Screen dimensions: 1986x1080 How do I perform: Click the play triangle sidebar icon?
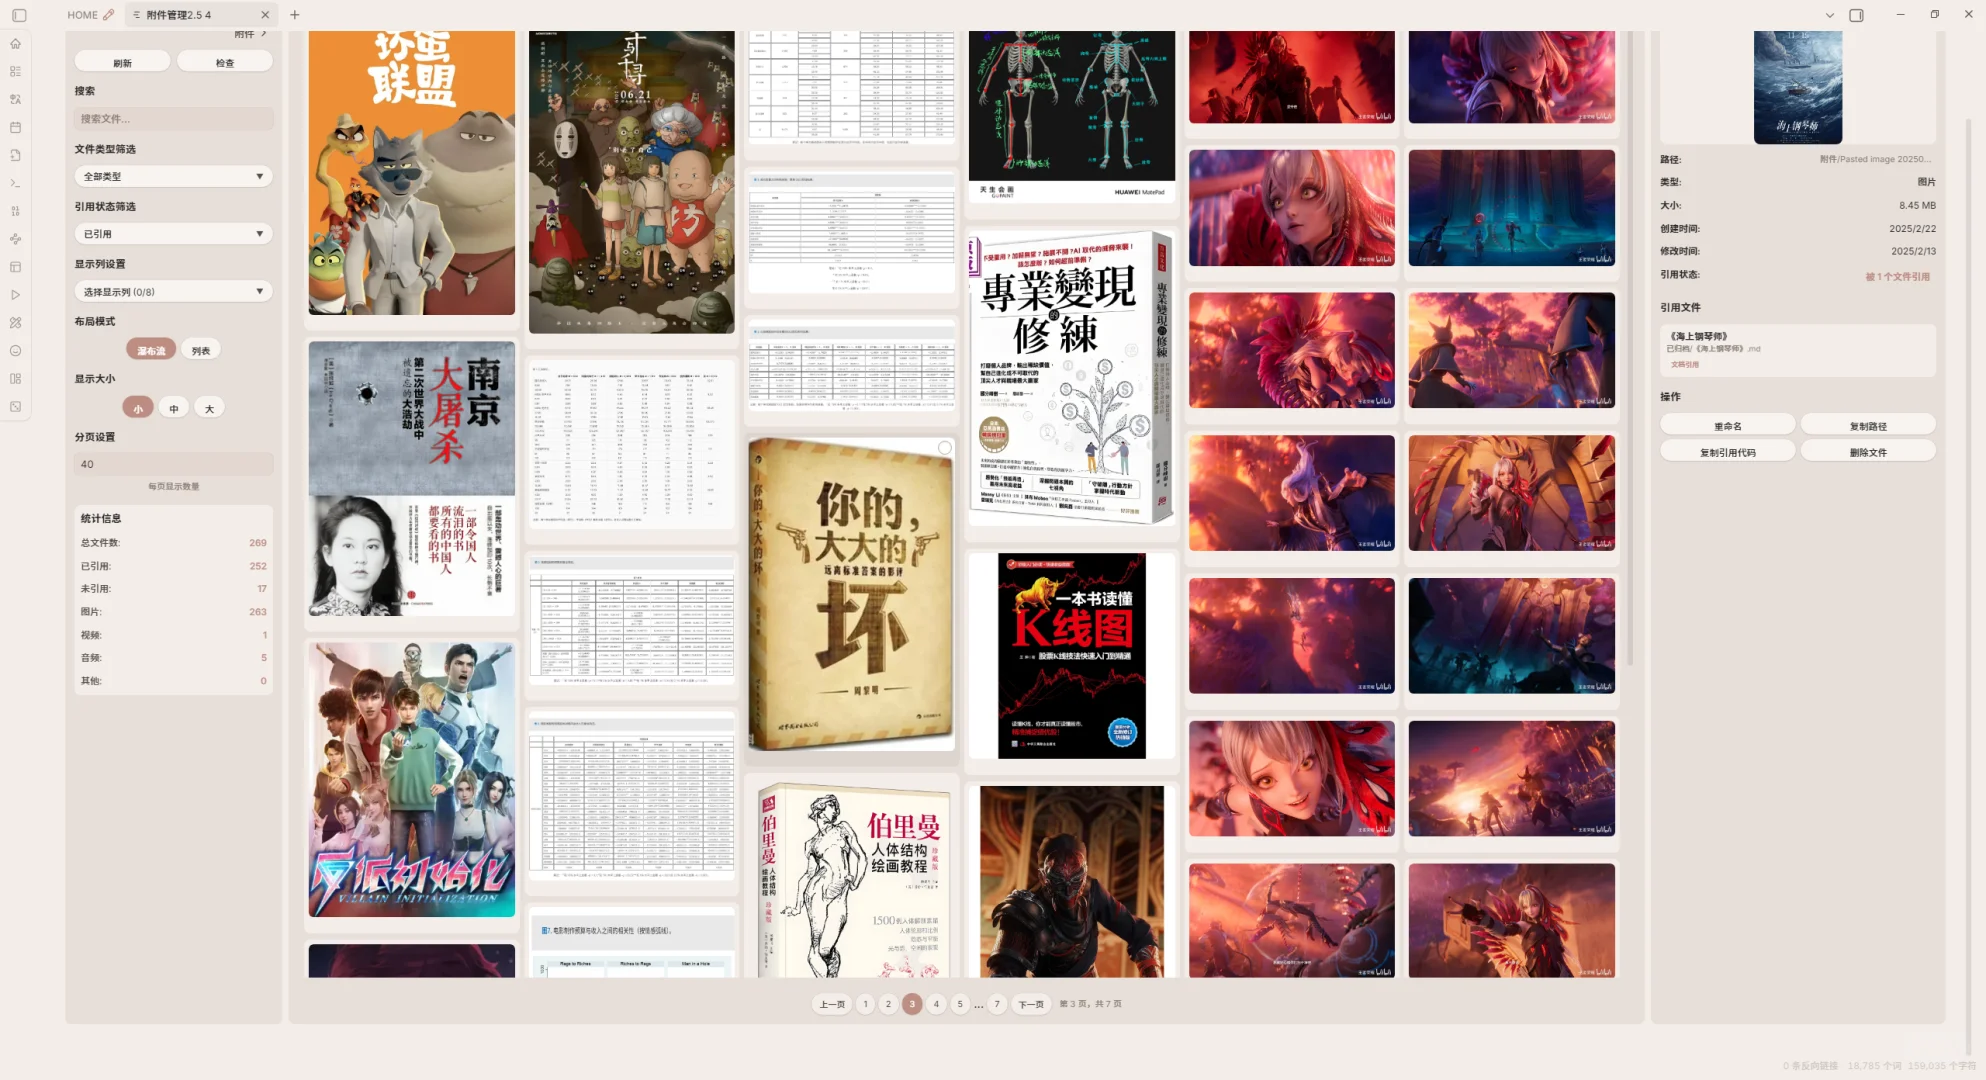pyautogui.click(x=15, y=295)
